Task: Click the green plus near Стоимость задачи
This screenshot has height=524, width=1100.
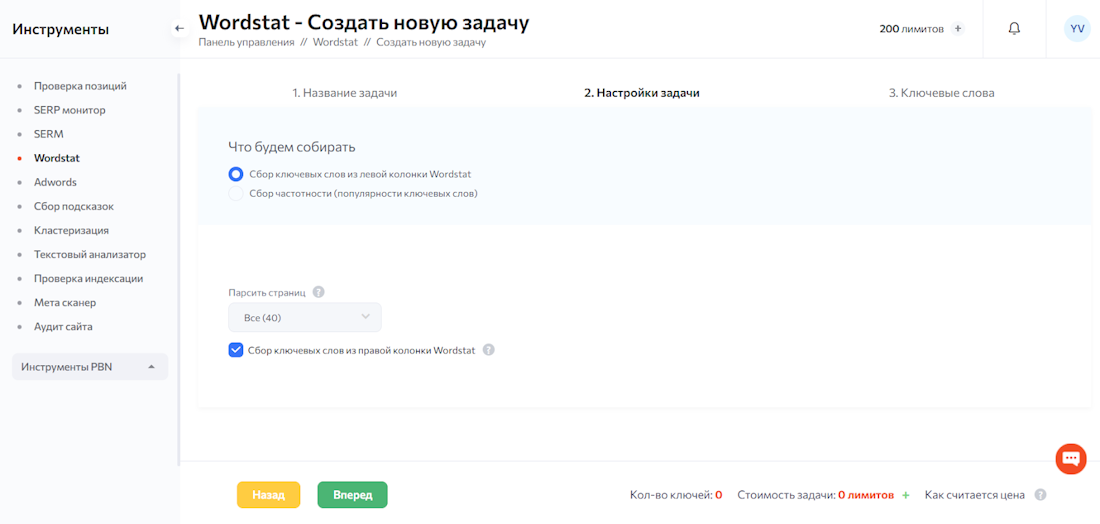Action: coord(906,495)
